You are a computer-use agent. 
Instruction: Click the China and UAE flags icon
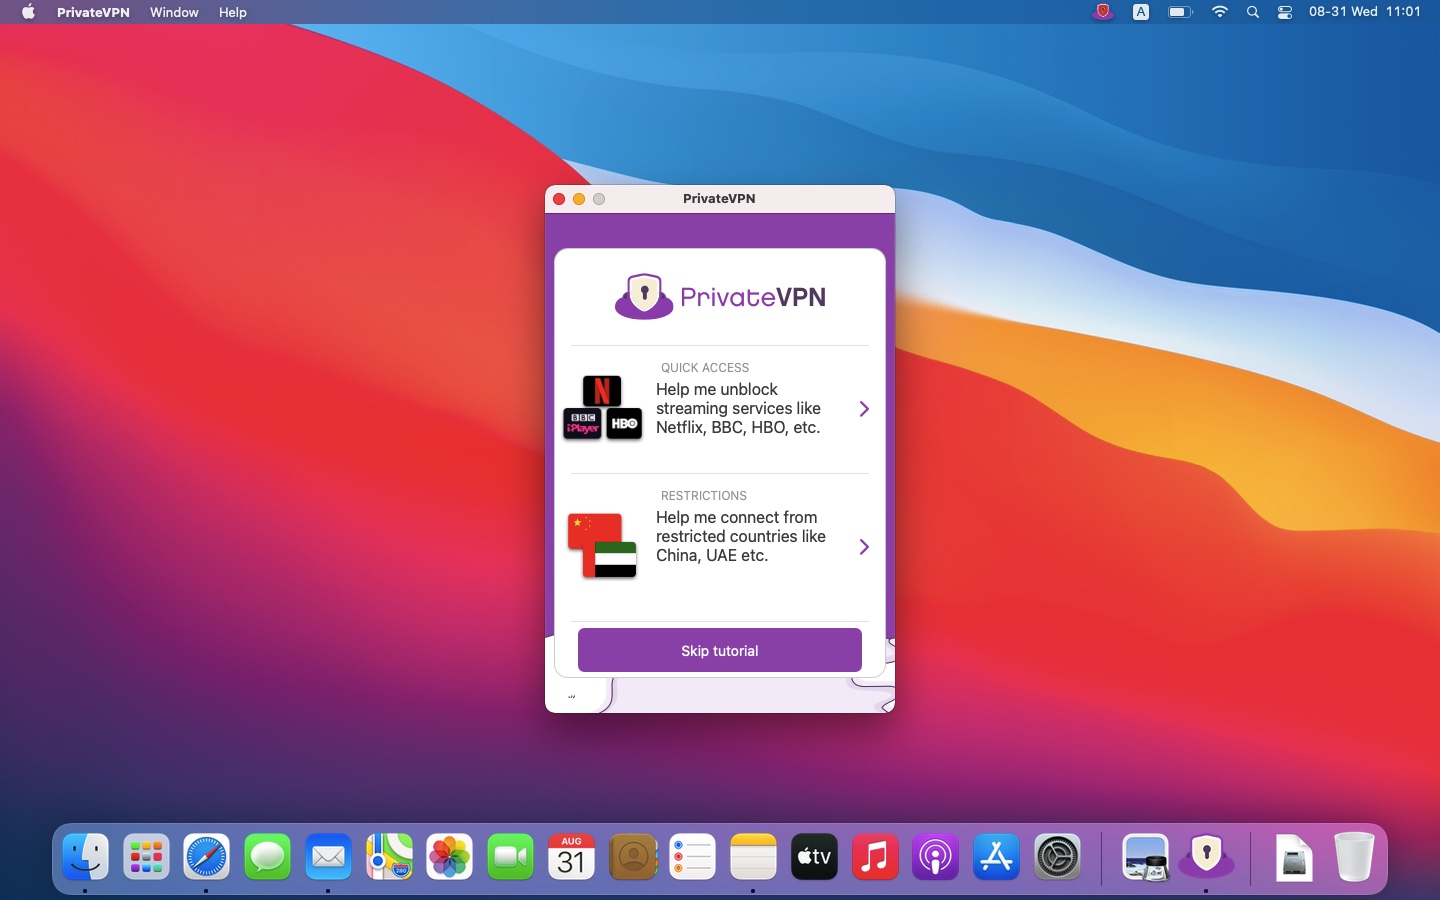tap(602, 546)
